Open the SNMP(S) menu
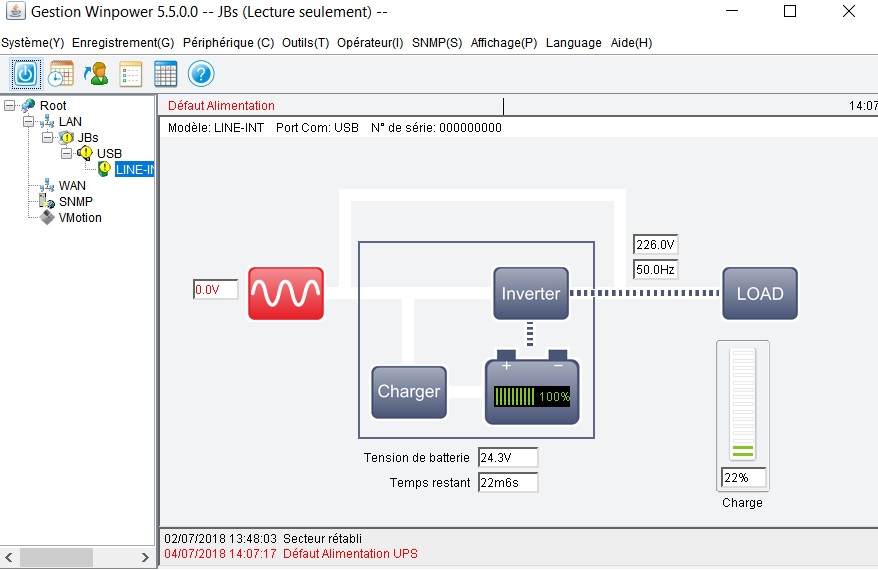The height and width of the screenshot is (570, 878). click(x=437, y=43)
